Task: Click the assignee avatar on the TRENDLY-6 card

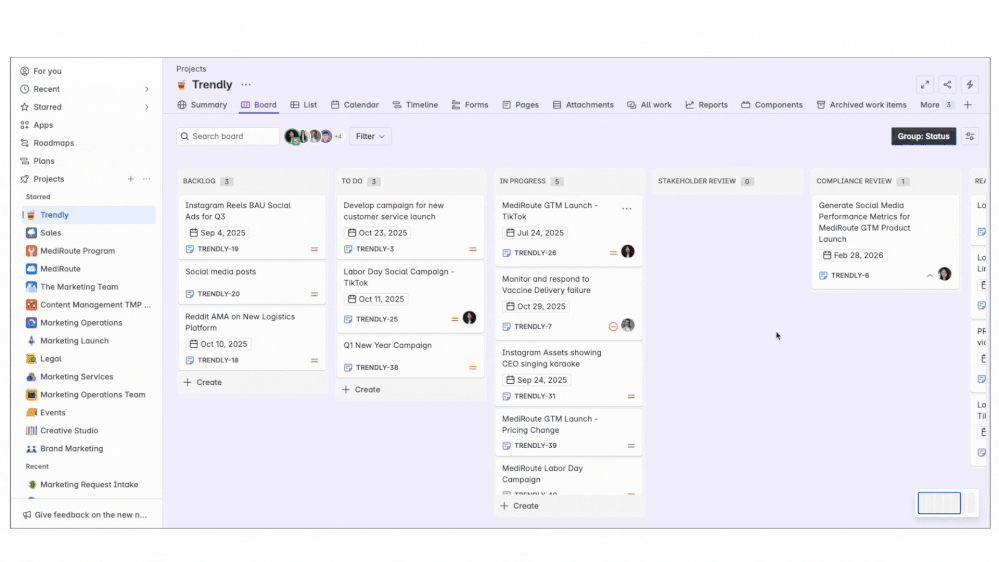Action: tap(944, 274)
